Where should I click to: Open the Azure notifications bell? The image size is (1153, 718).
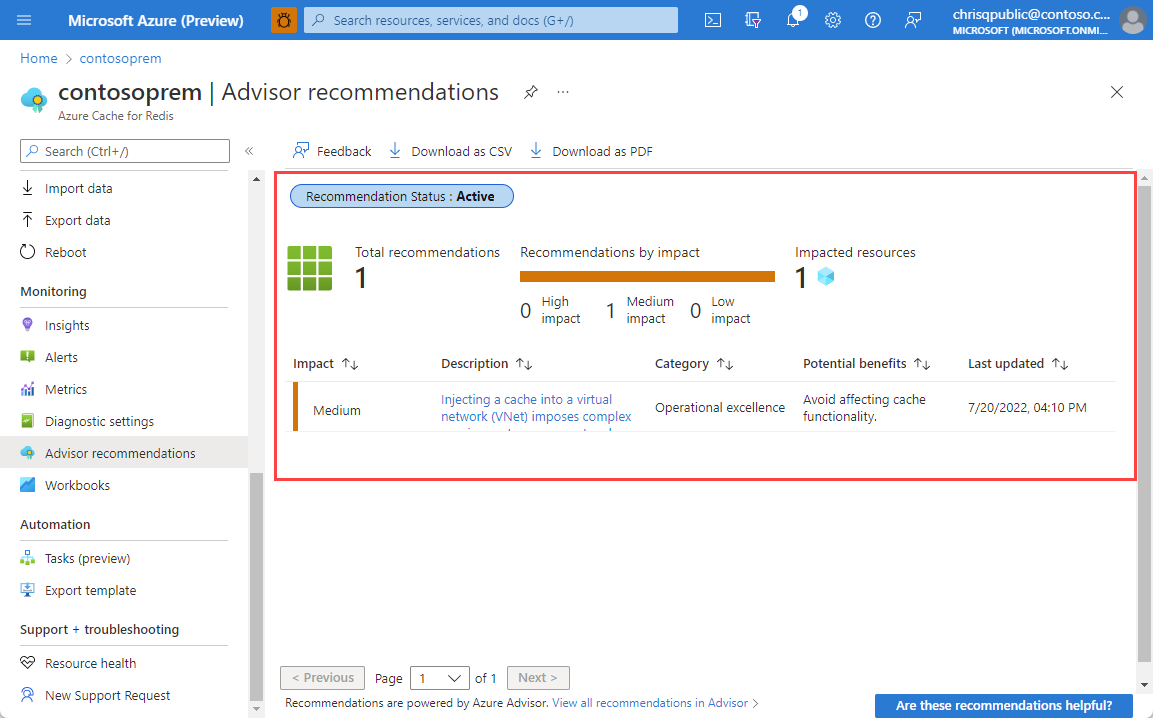793,19
